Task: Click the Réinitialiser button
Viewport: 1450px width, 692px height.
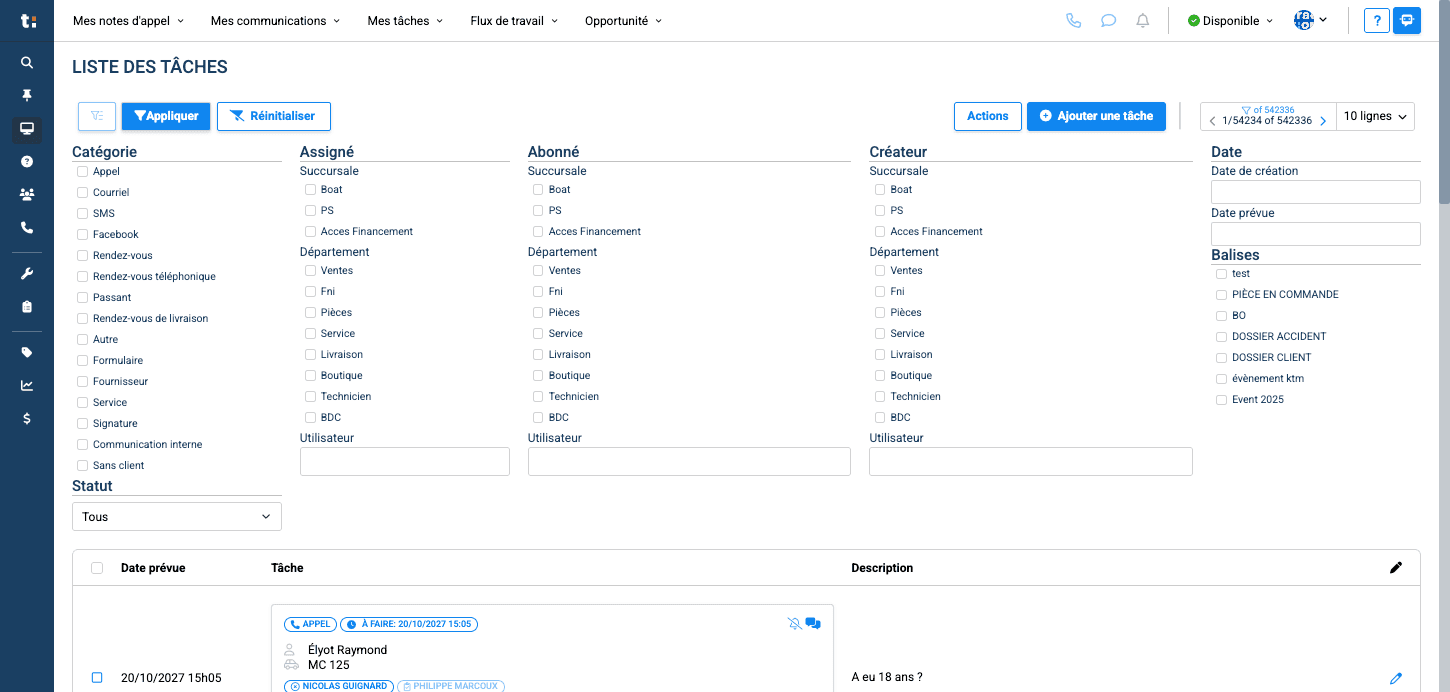Action: click(274, 116)
